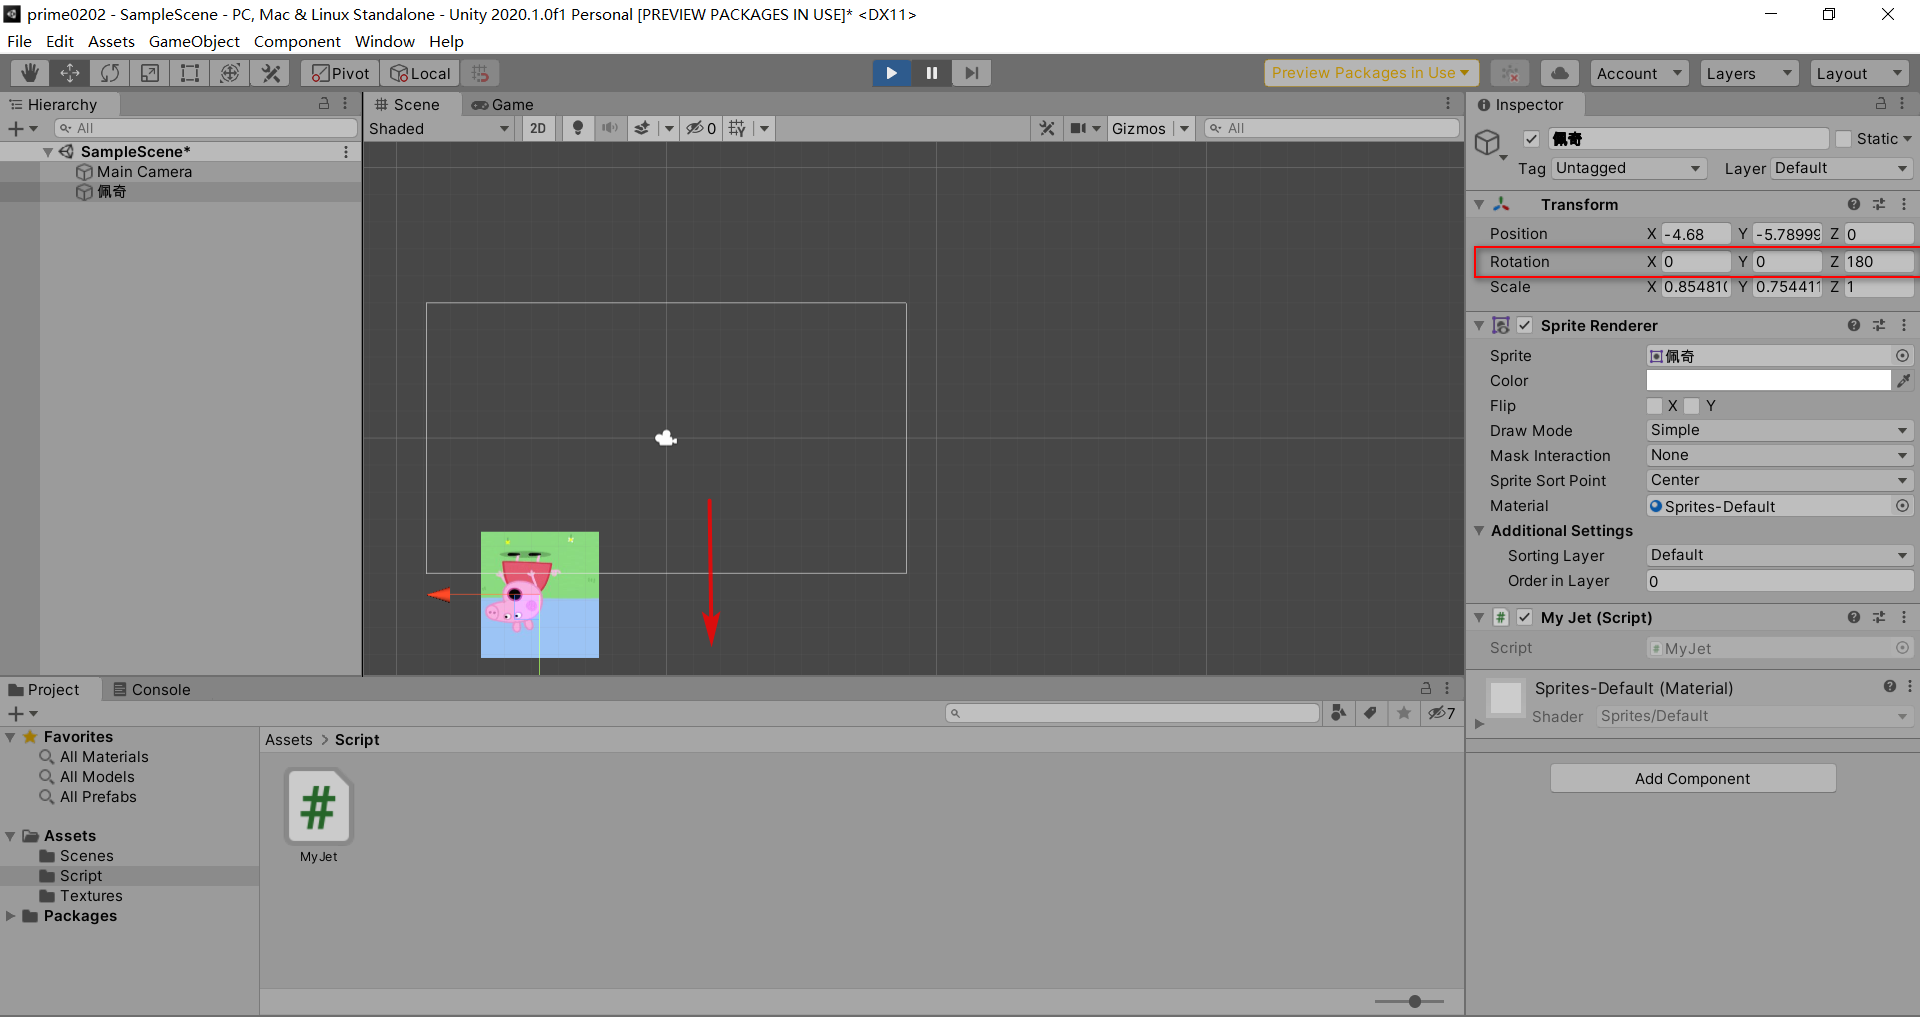The width and height of the screenshot is (1920, 1017).
Task: Enable Flip X checkbox
Action: click(x=1655, y=406)
